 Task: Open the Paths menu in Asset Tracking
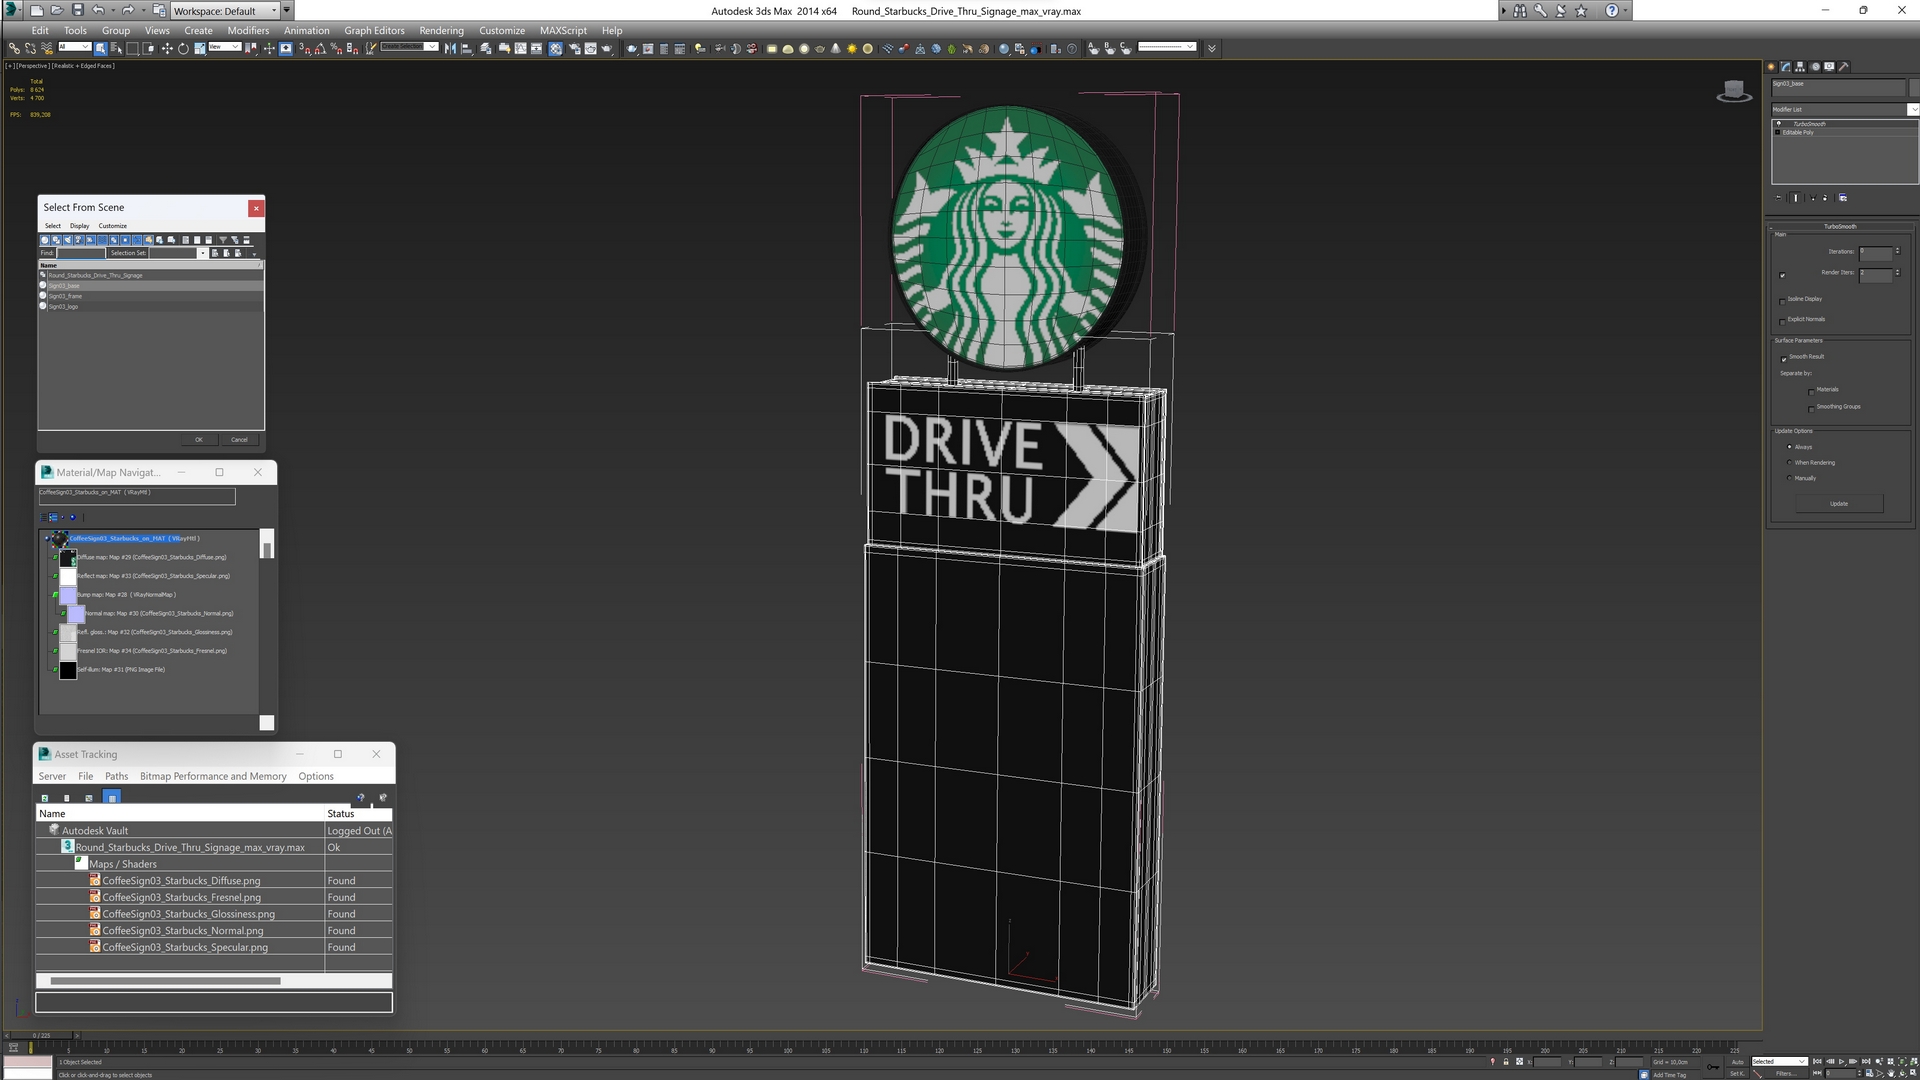[x=116, y=776]
